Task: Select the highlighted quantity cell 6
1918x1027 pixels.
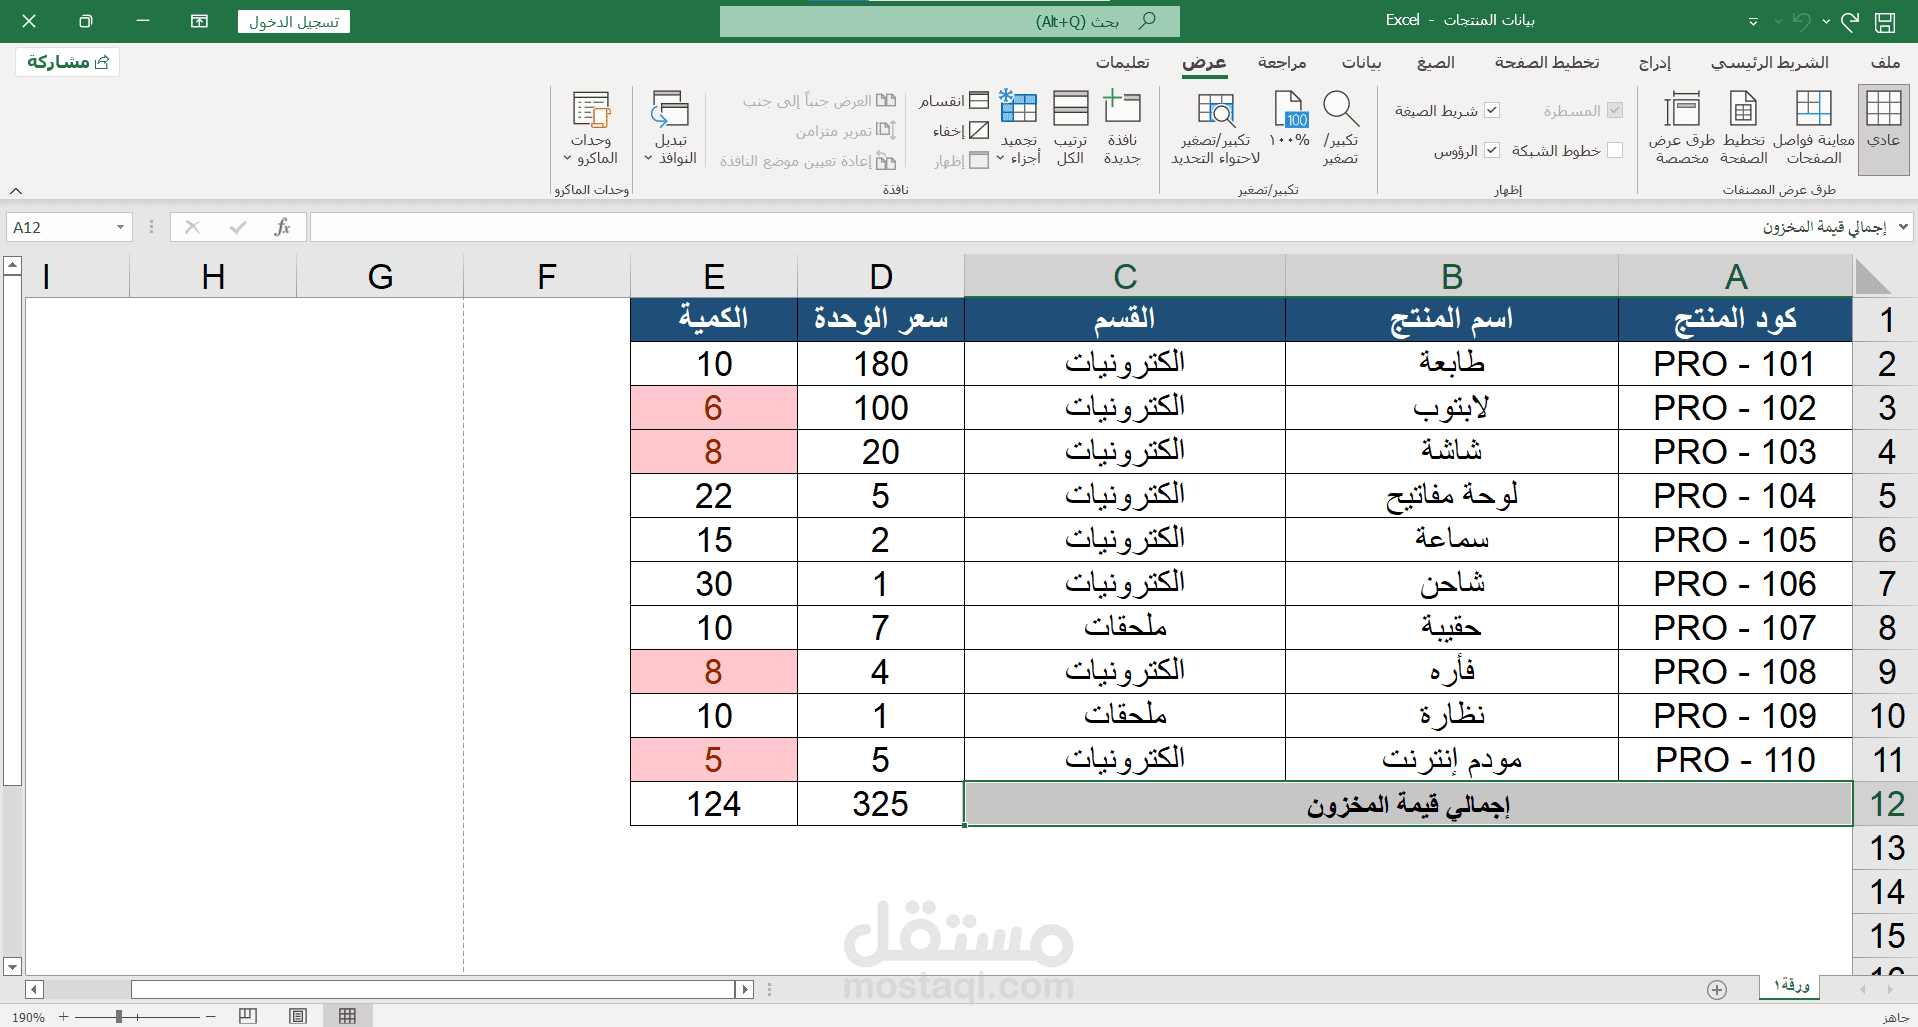Action: pos(713,408)
